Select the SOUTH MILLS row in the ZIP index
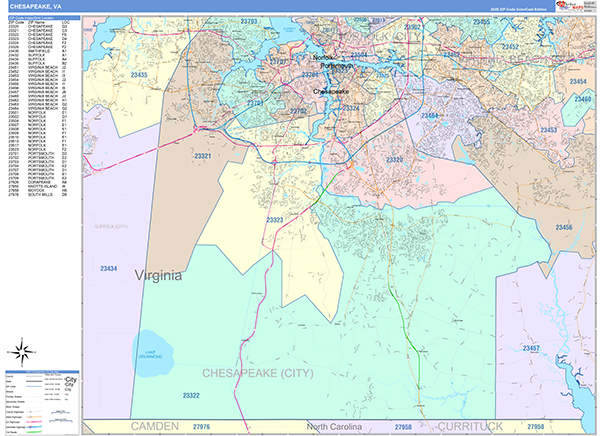Image resolution: width=600 pixels, height=436 pixels. 38,194
